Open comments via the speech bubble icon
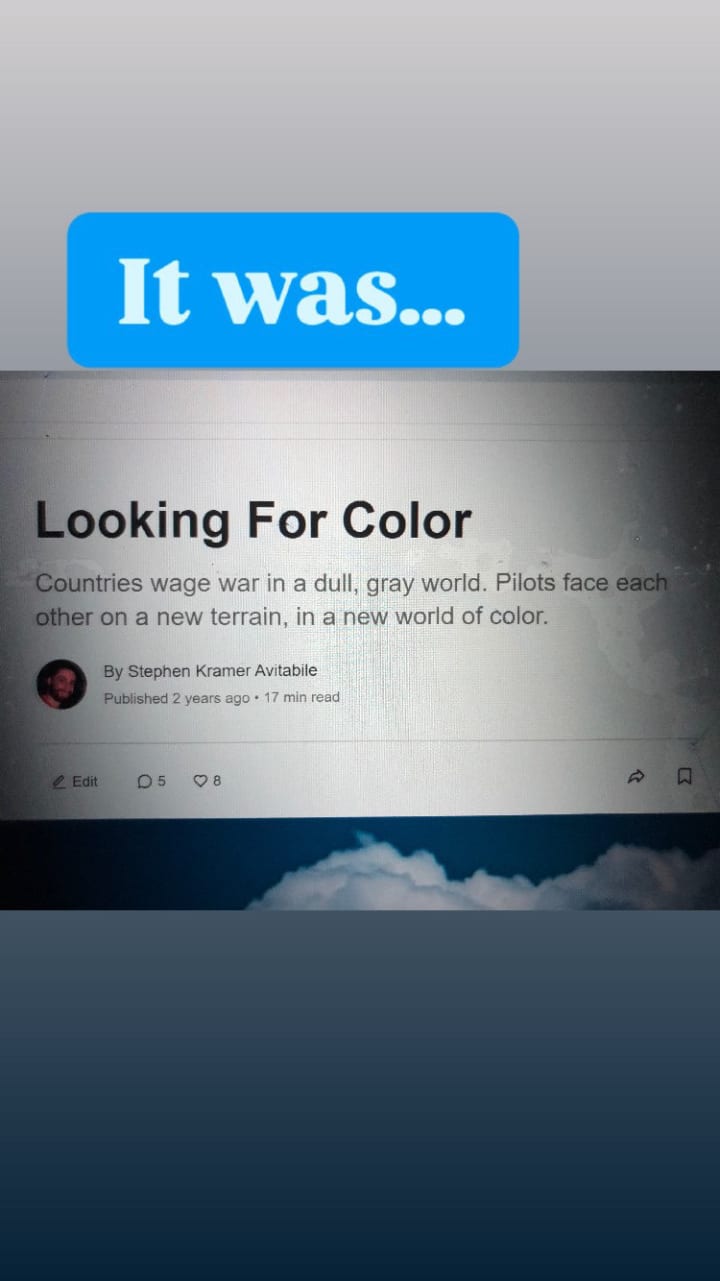Viewport: 720px width, 1281px height. click(144, 781)
